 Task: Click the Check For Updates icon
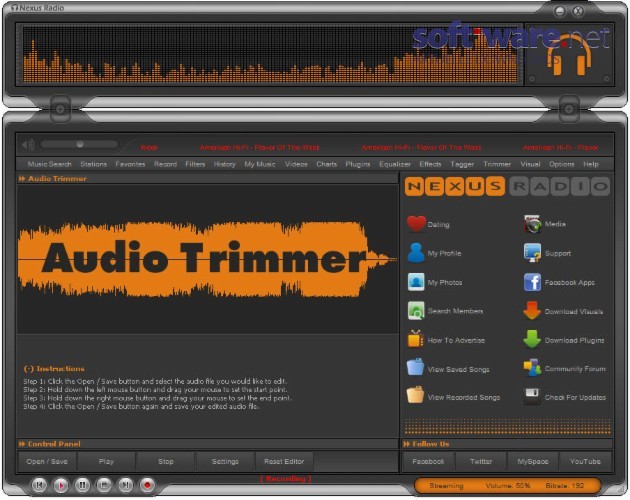[532, 396]
